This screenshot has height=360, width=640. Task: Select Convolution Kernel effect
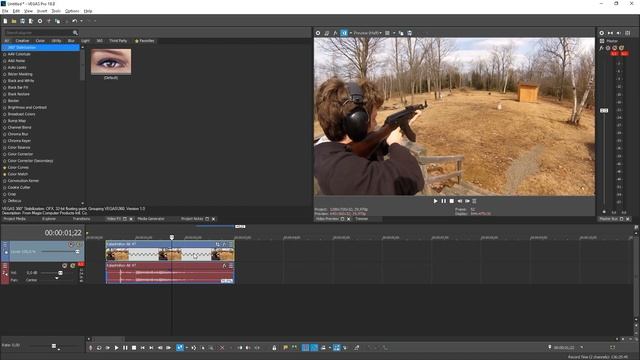tap(23, 181)
